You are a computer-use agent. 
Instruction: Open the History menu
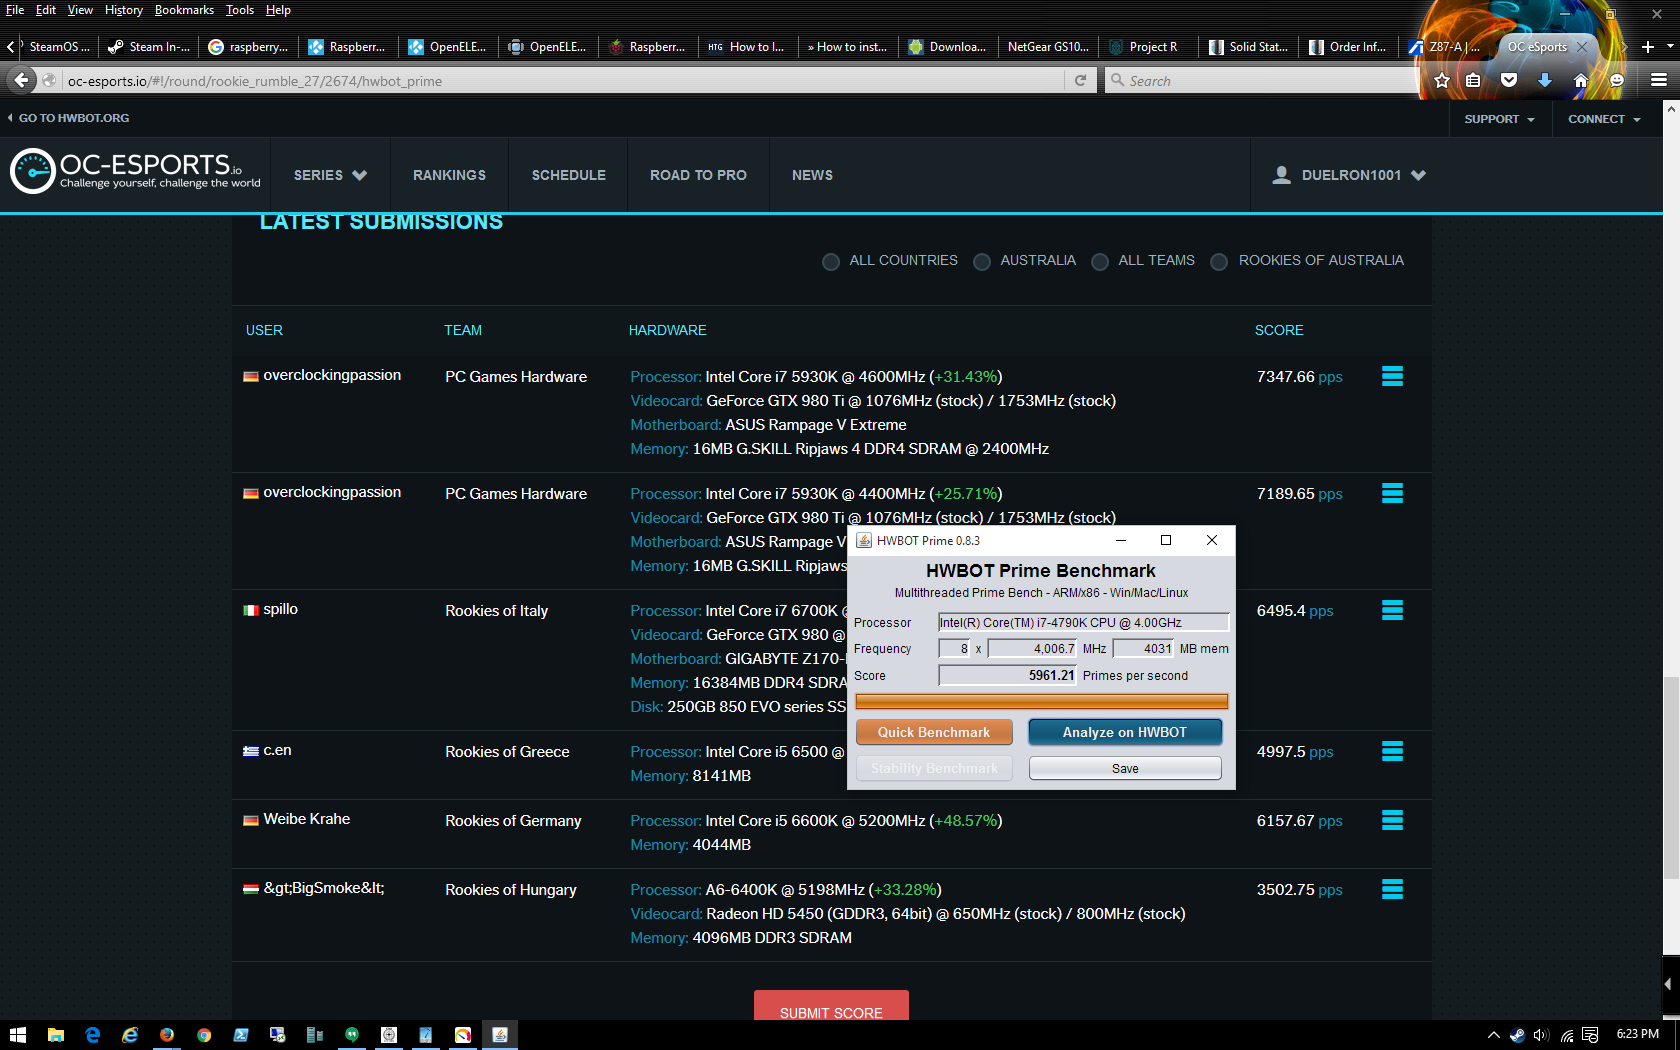(x=124, y=10)
